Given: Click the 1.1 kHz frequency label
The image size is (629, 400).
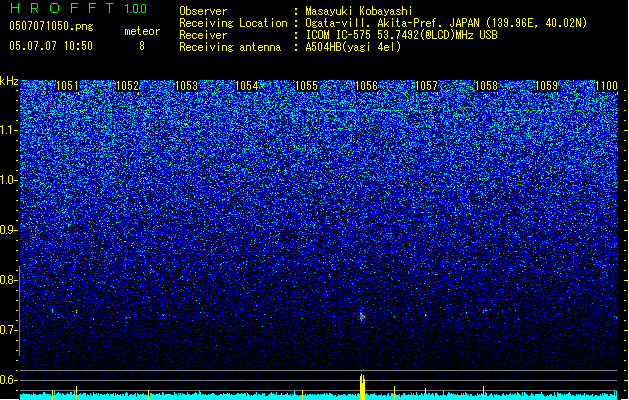Looking at the screenshot, I should 9,130.
